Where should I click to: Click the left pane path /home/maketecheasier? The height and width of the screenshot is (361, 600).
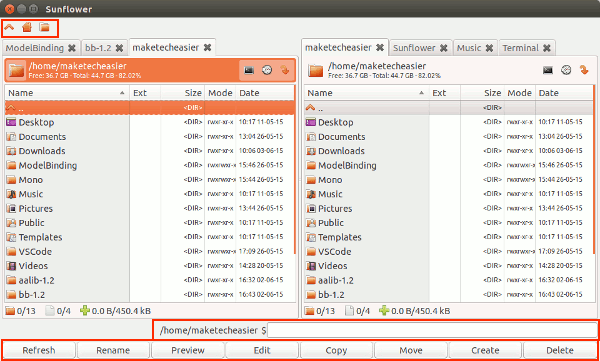pos(78,66)
